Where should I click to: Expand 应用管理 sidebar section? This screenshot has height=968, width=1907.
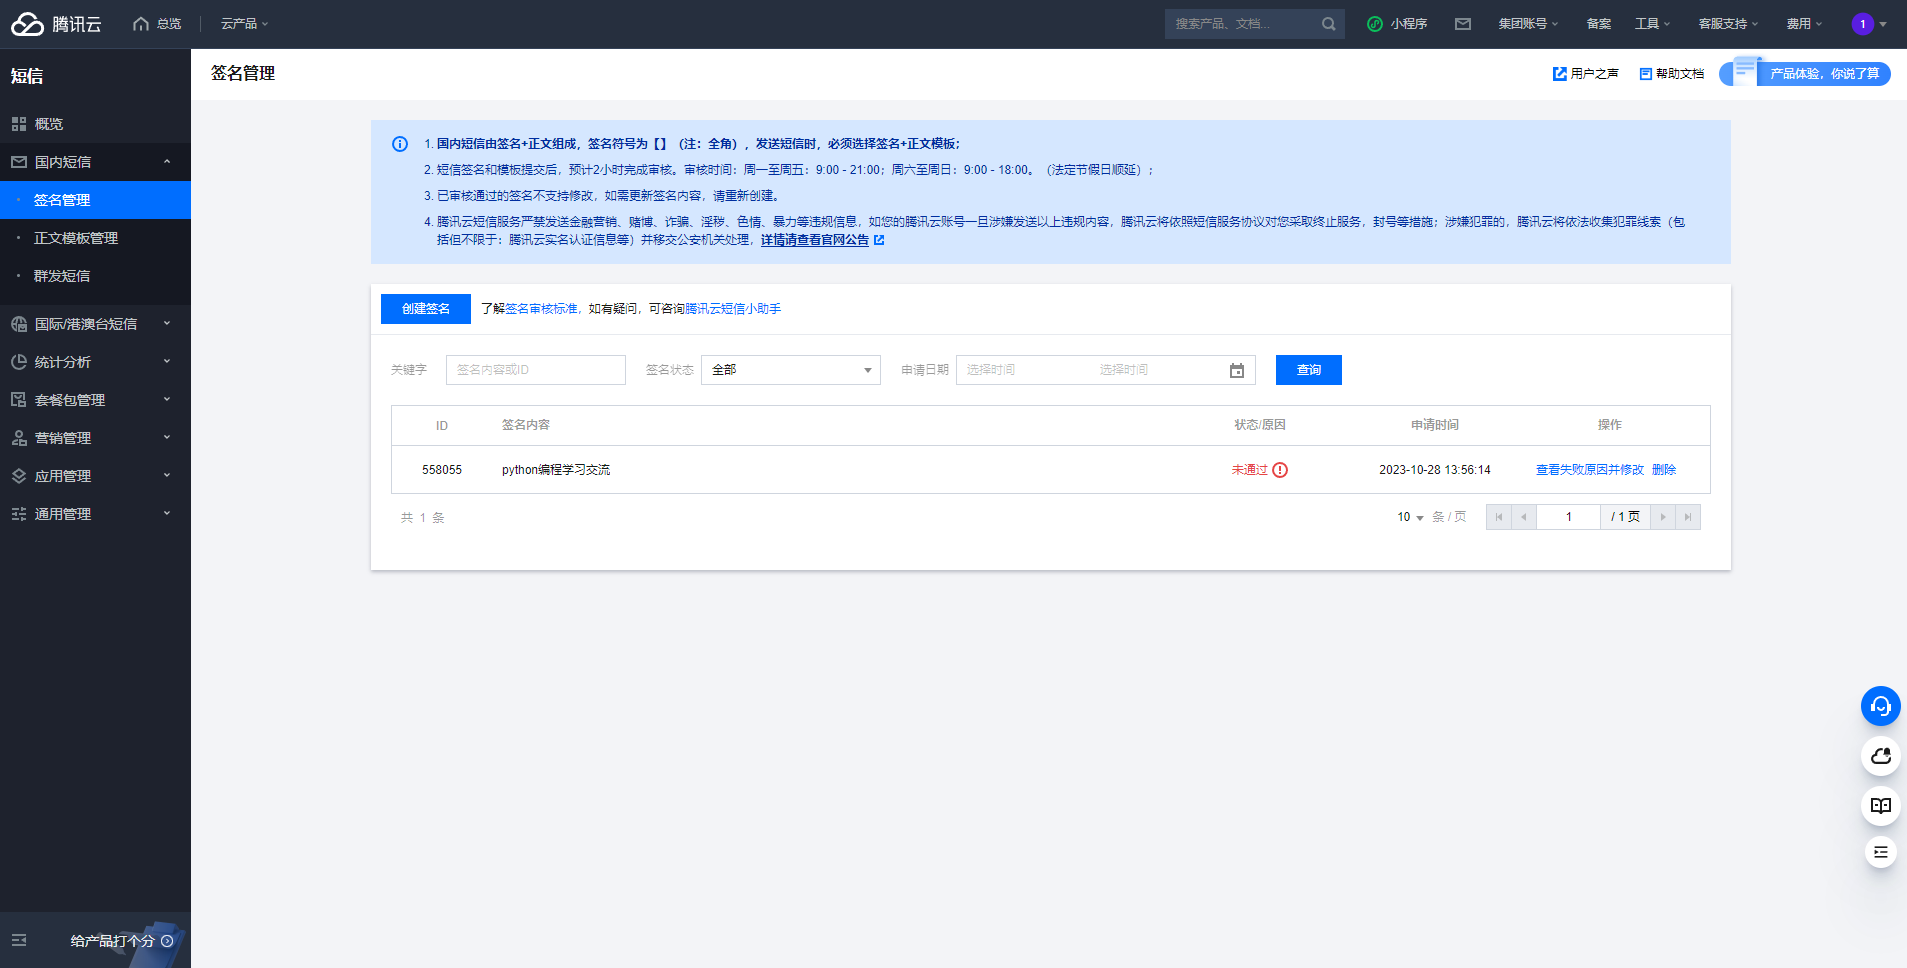pos(95,476)
